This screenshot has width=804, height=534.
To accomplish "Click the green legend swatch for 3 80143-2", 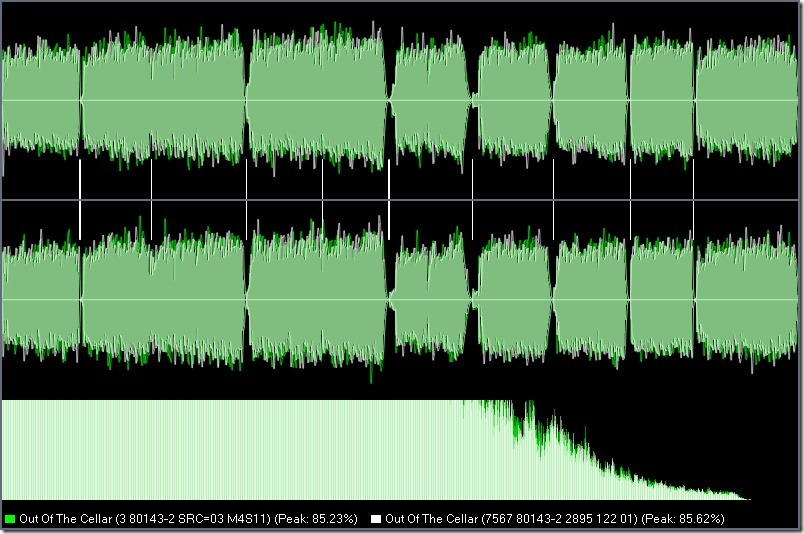I will [x=9, y=519].
